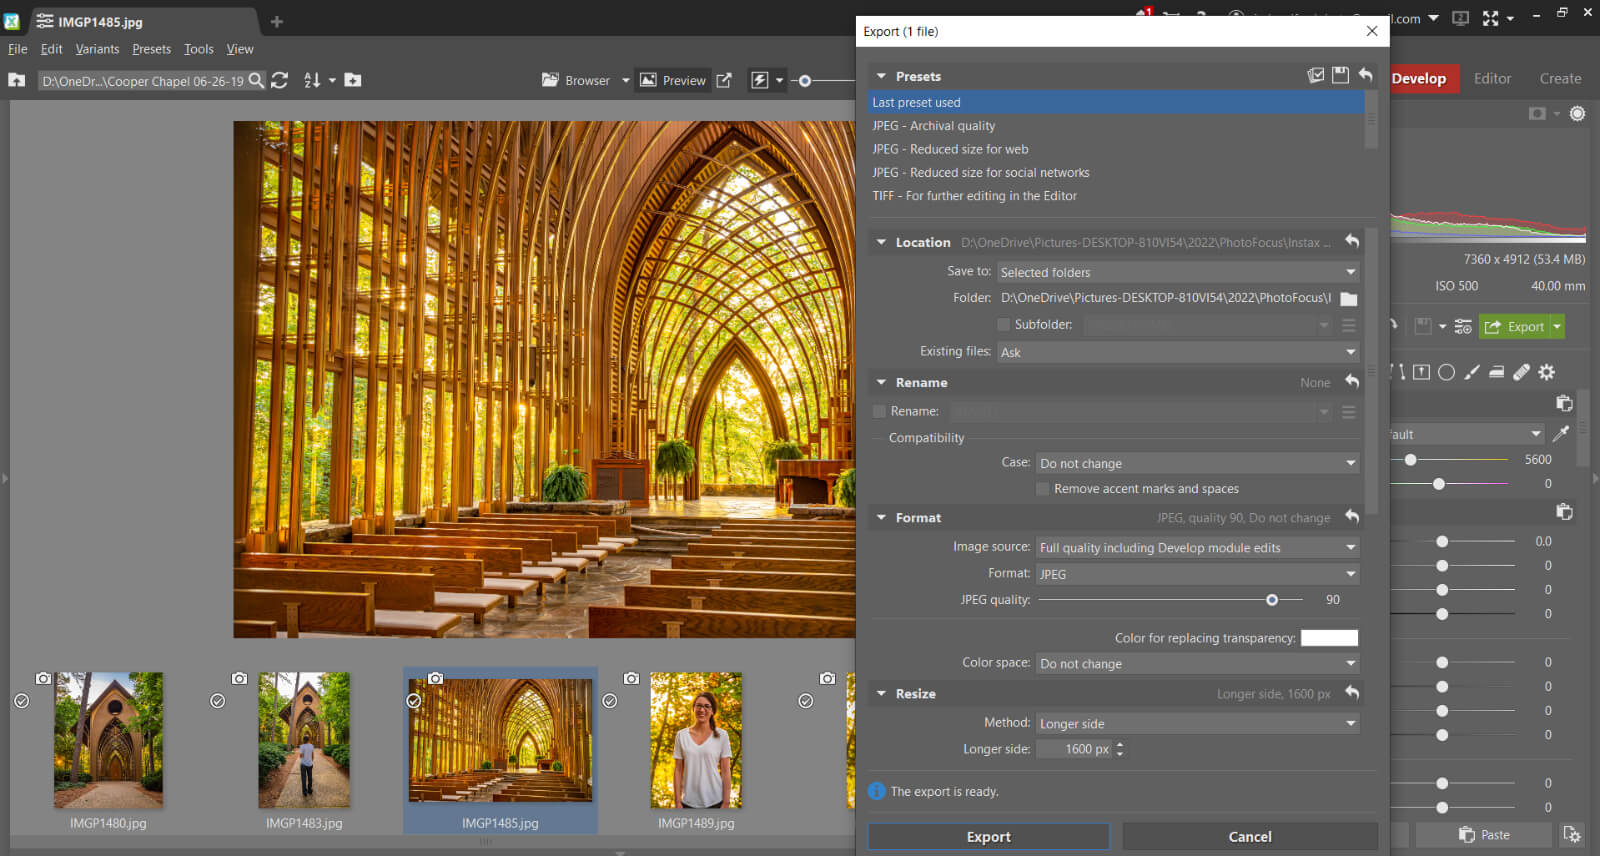Open the Format JPEG dropdown
This screenshot has height=856, width=1600.
point(1197,574)
